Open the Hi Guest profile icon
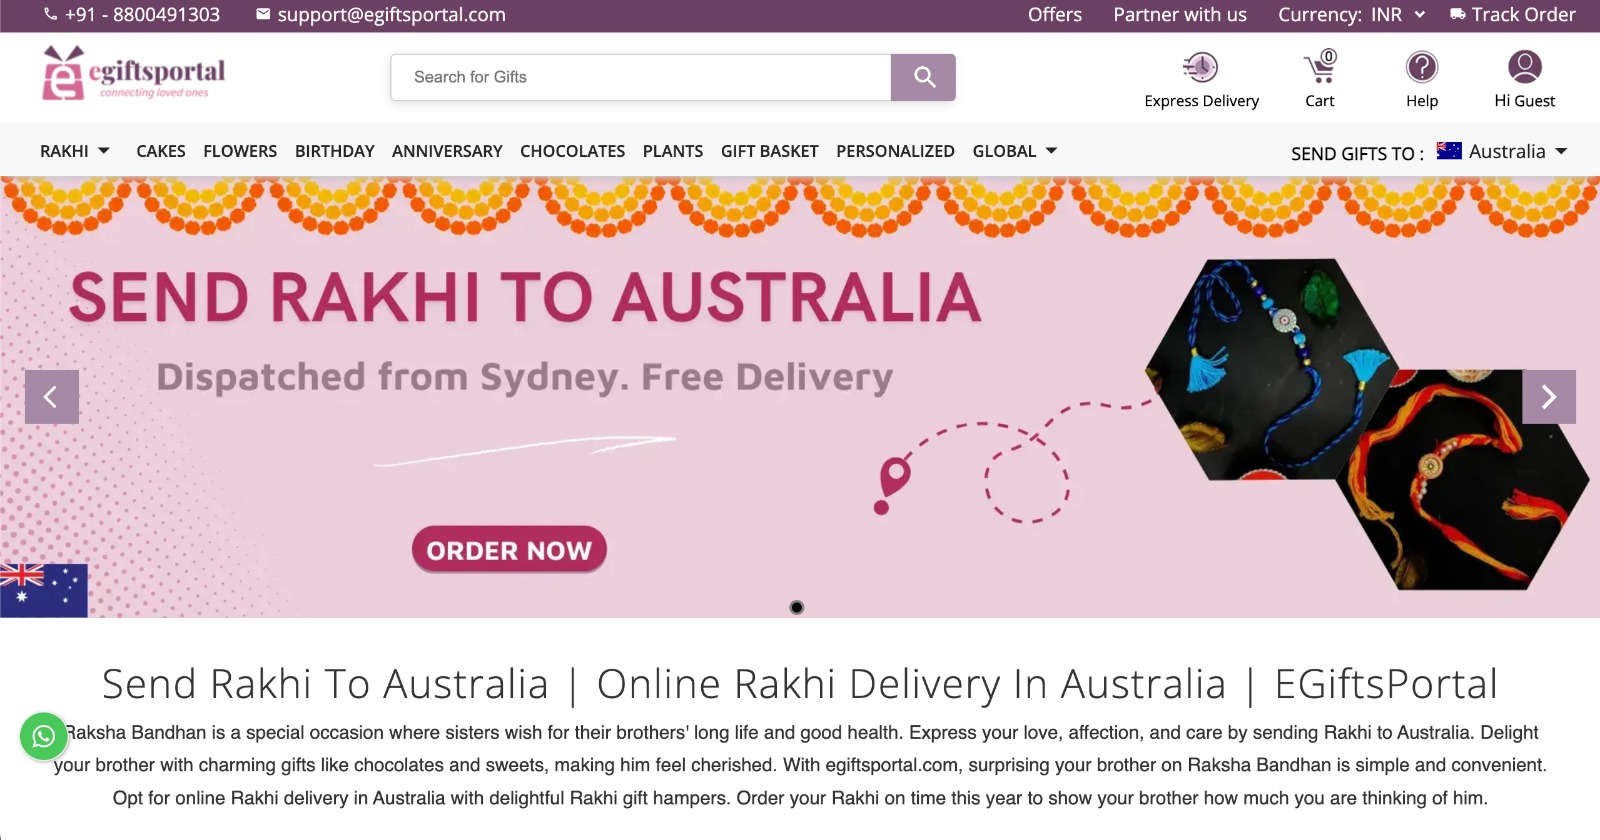The image size is (1600, 840). 1525,67
